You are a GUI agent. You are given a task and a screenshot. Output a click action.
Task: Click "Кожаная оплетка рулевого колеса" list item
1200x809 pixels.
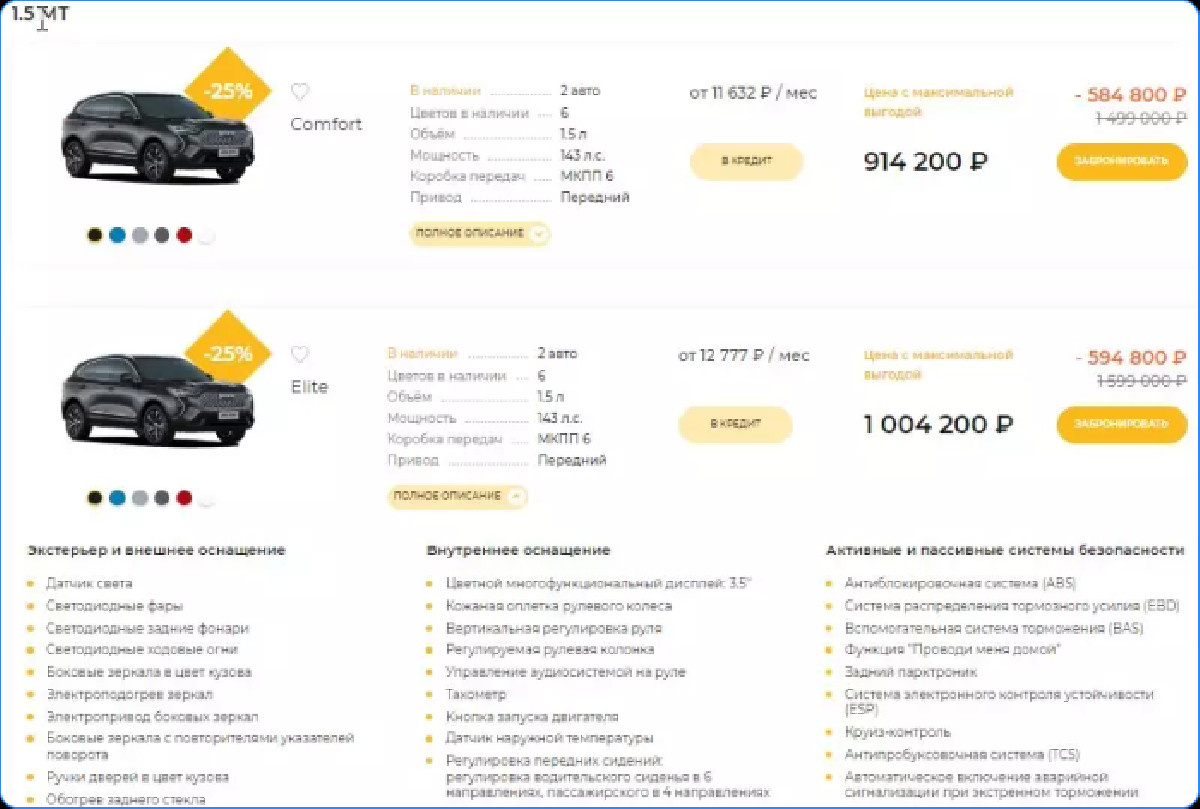559,606
